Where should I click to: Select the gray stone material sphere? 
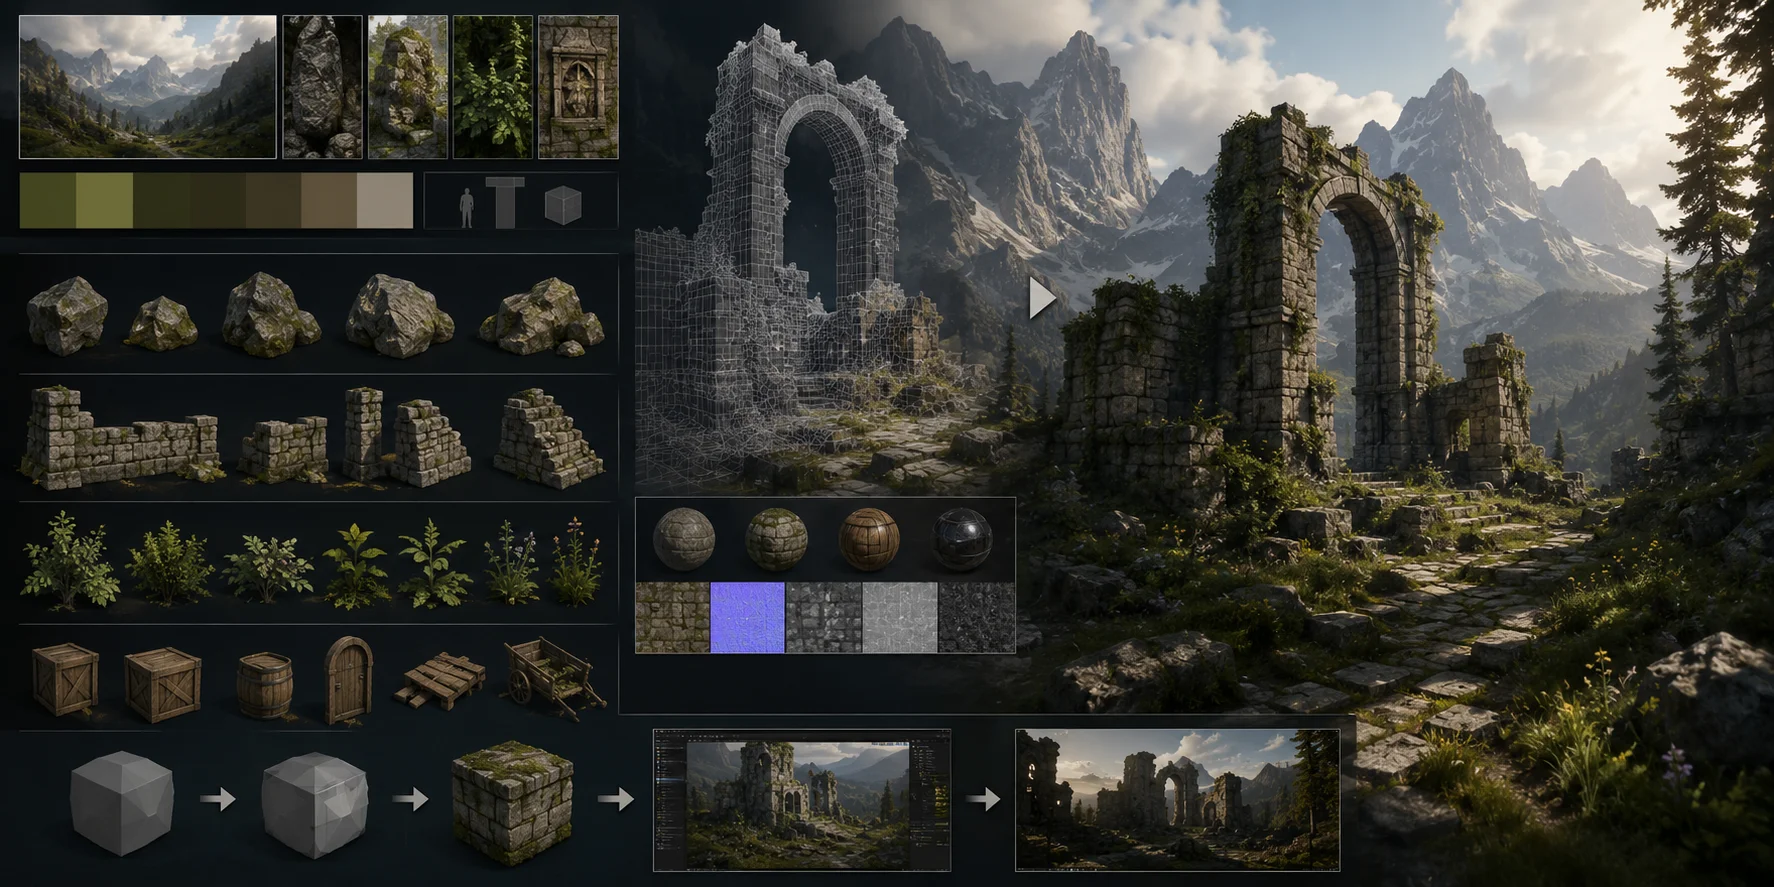coord(684,539)
